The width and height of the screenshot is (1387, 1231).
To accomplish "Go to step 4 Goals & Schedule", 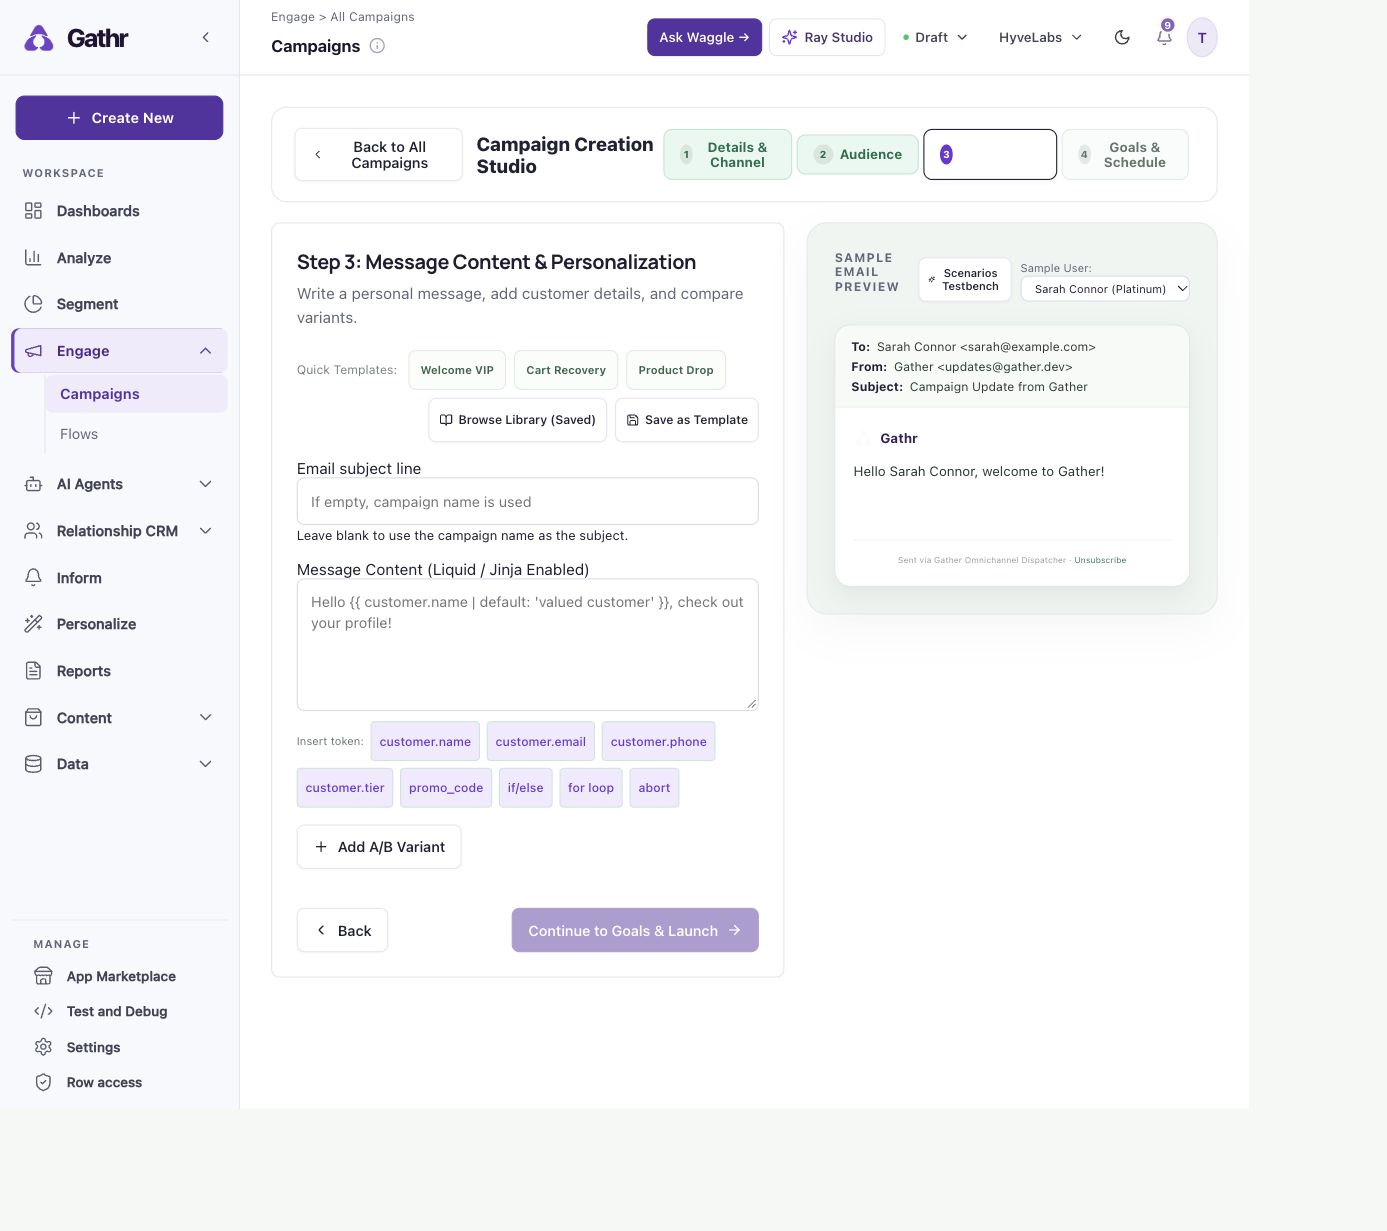I will click(x=1125, y=155).
